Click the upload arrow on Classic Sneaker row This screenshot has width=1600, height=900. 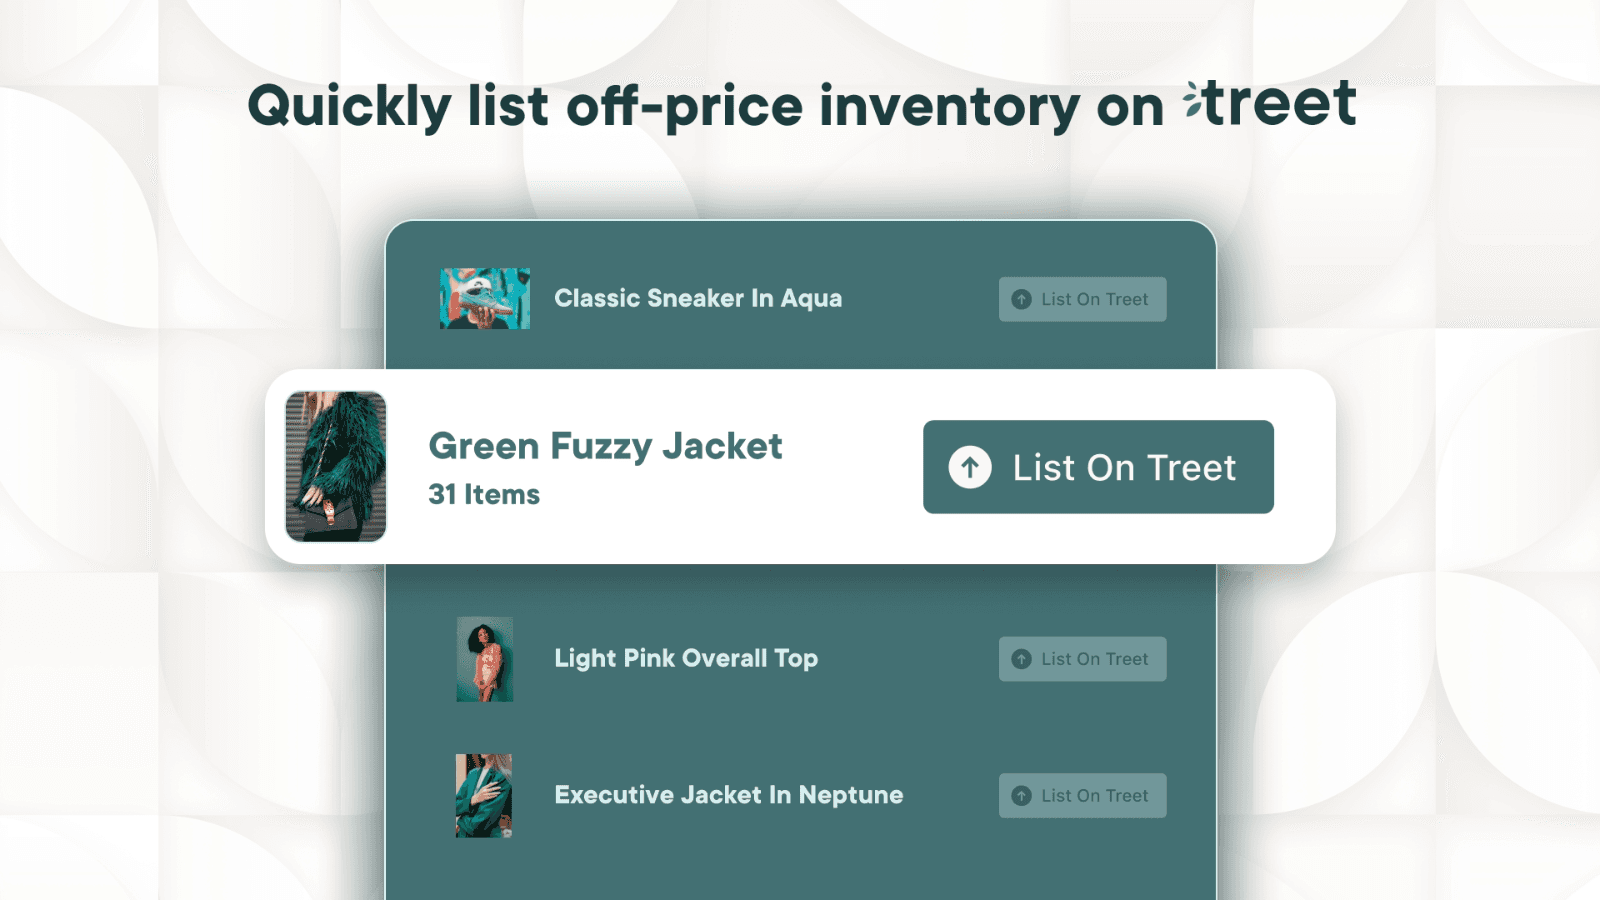(1021, 299)
